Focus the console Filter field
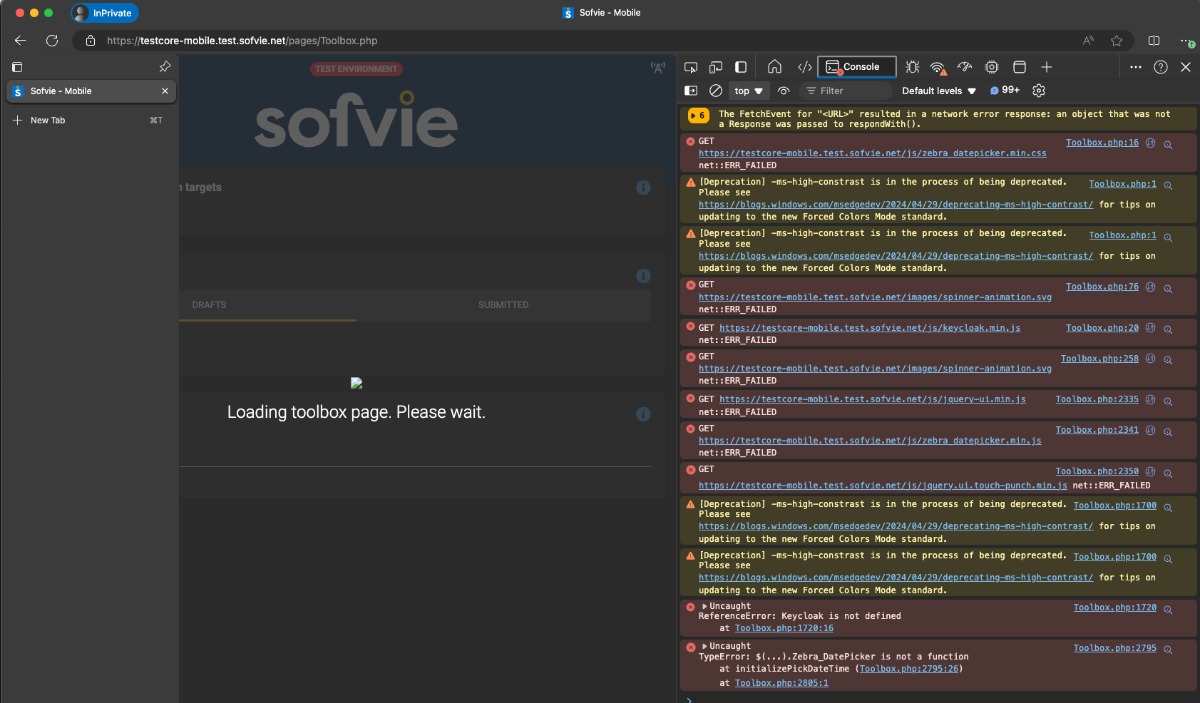This screenshot has width=1200, height=703. [x=845, y=91]
